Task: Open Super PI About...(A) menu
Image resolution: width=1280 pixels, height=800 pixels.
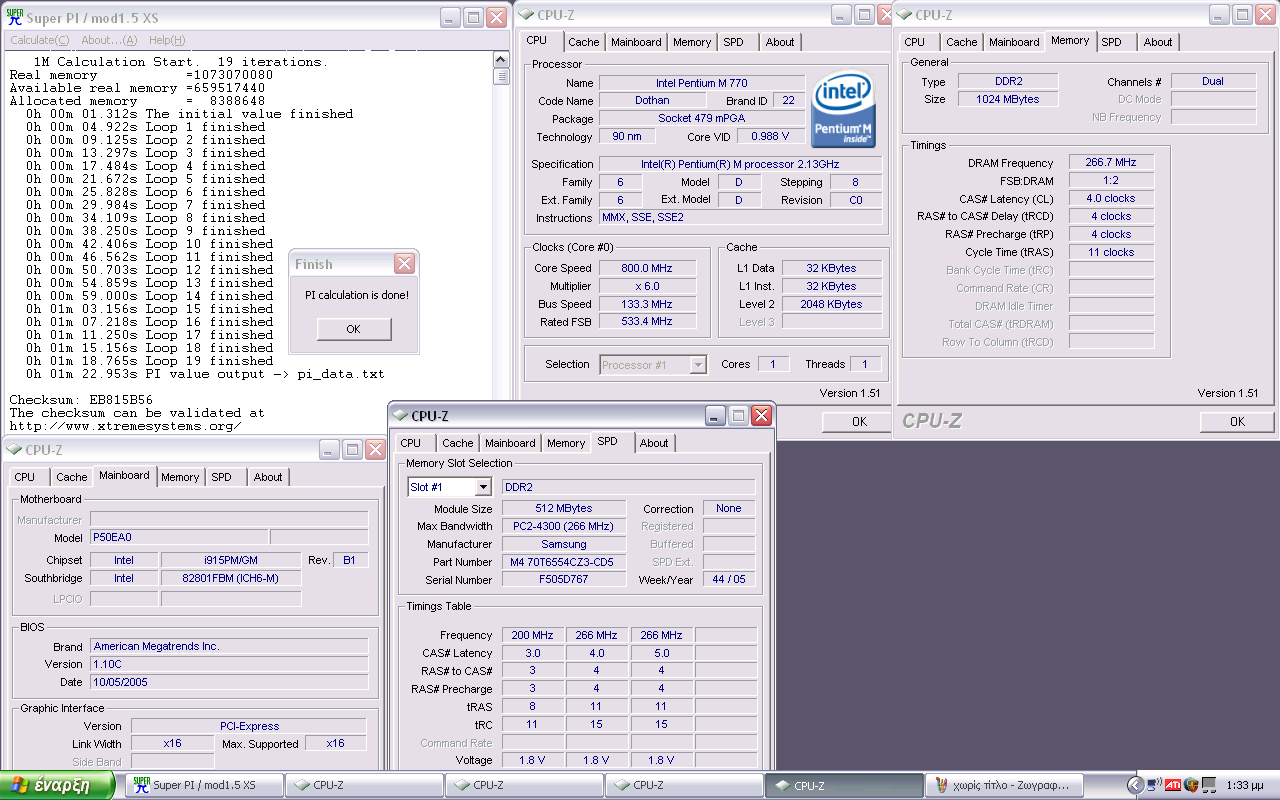Action: [109, 40]
